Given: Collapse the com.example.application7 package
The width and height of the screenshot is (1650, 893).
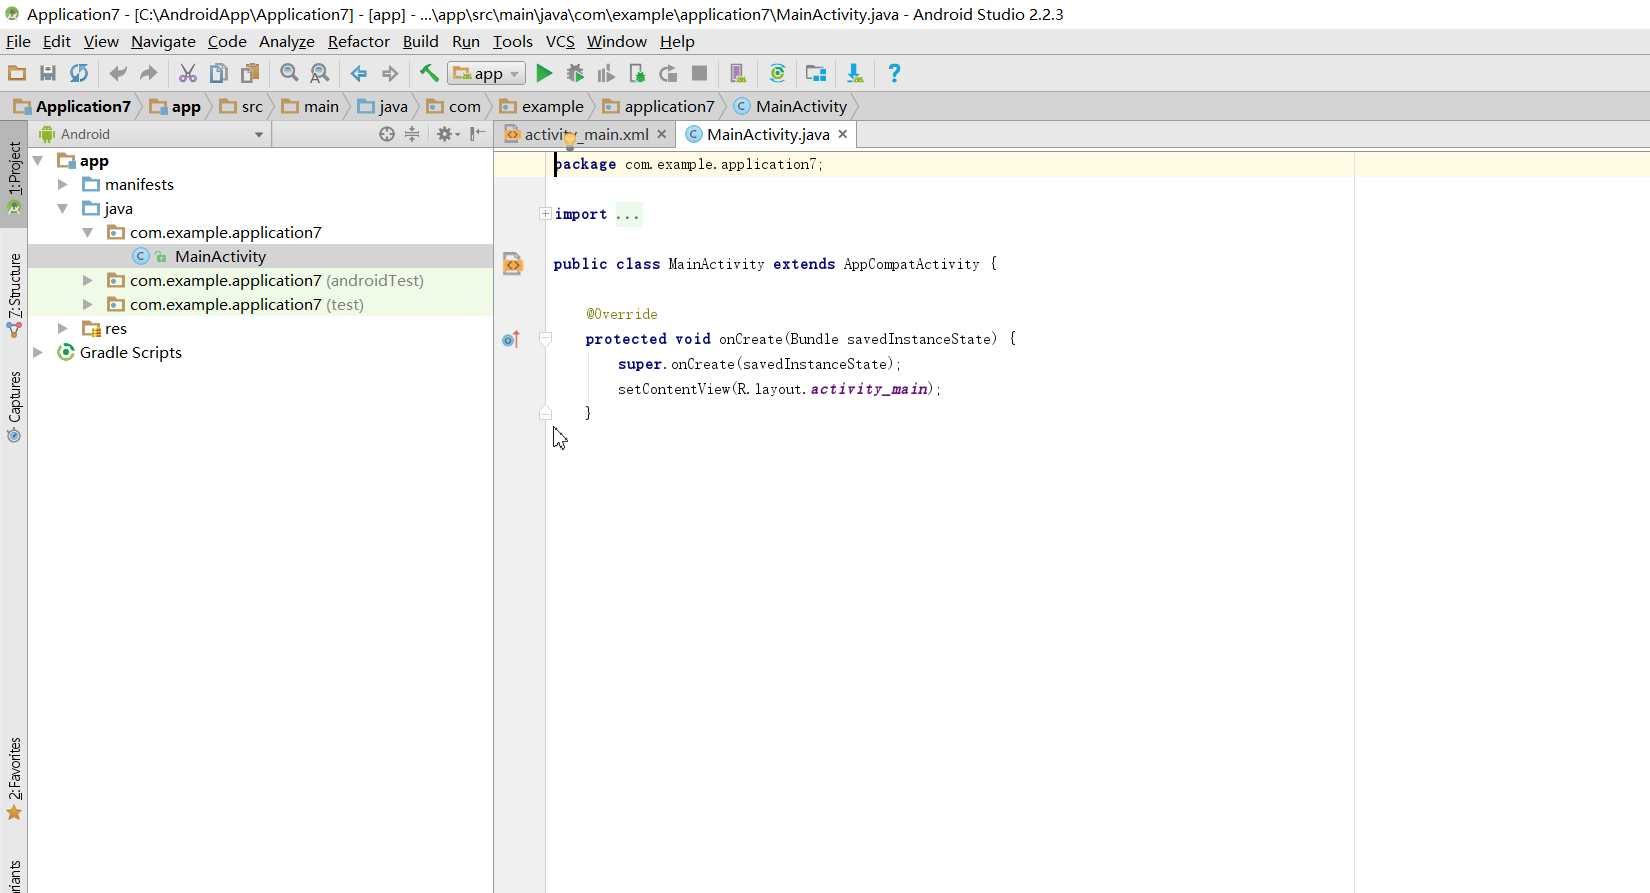Looking at the screenshot, I should tap(87, 232).
